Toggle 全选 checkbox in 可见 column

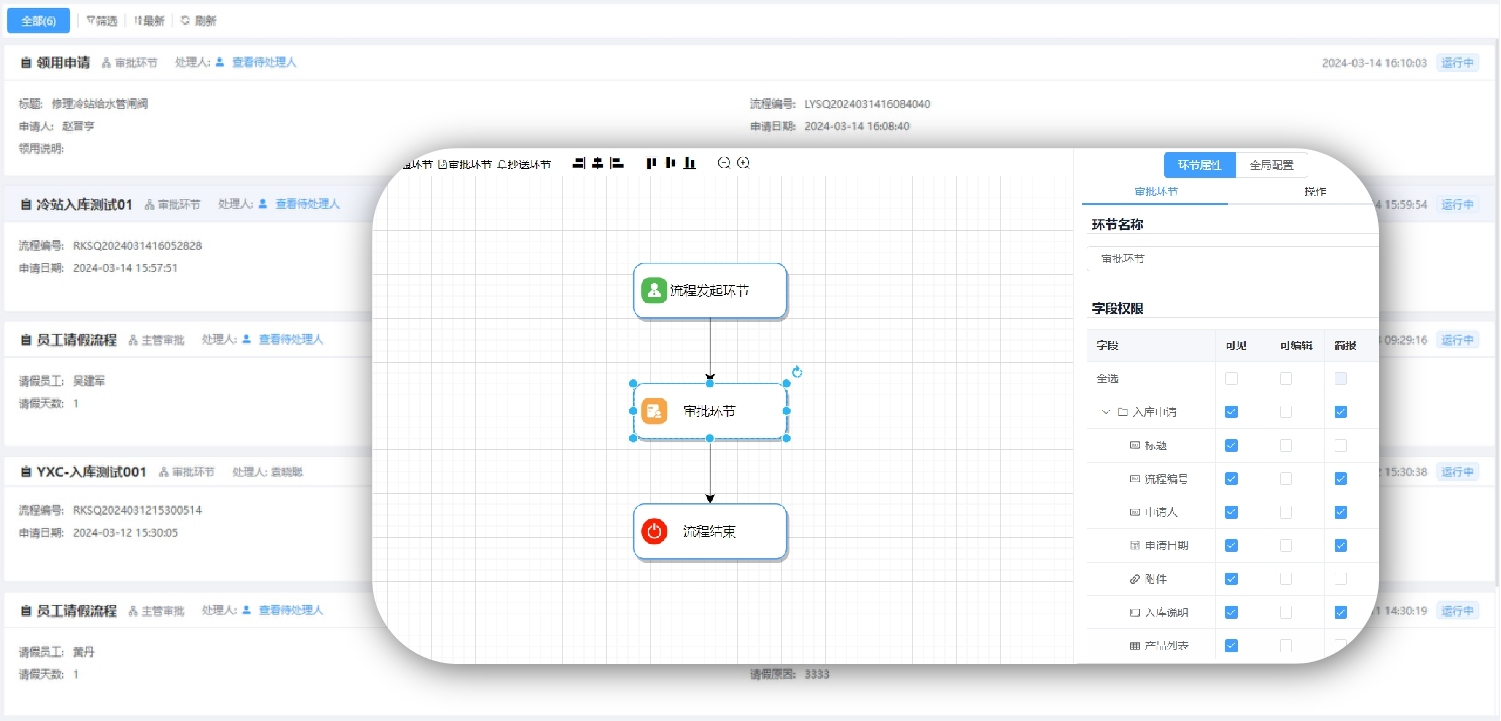coord(1231,379)
